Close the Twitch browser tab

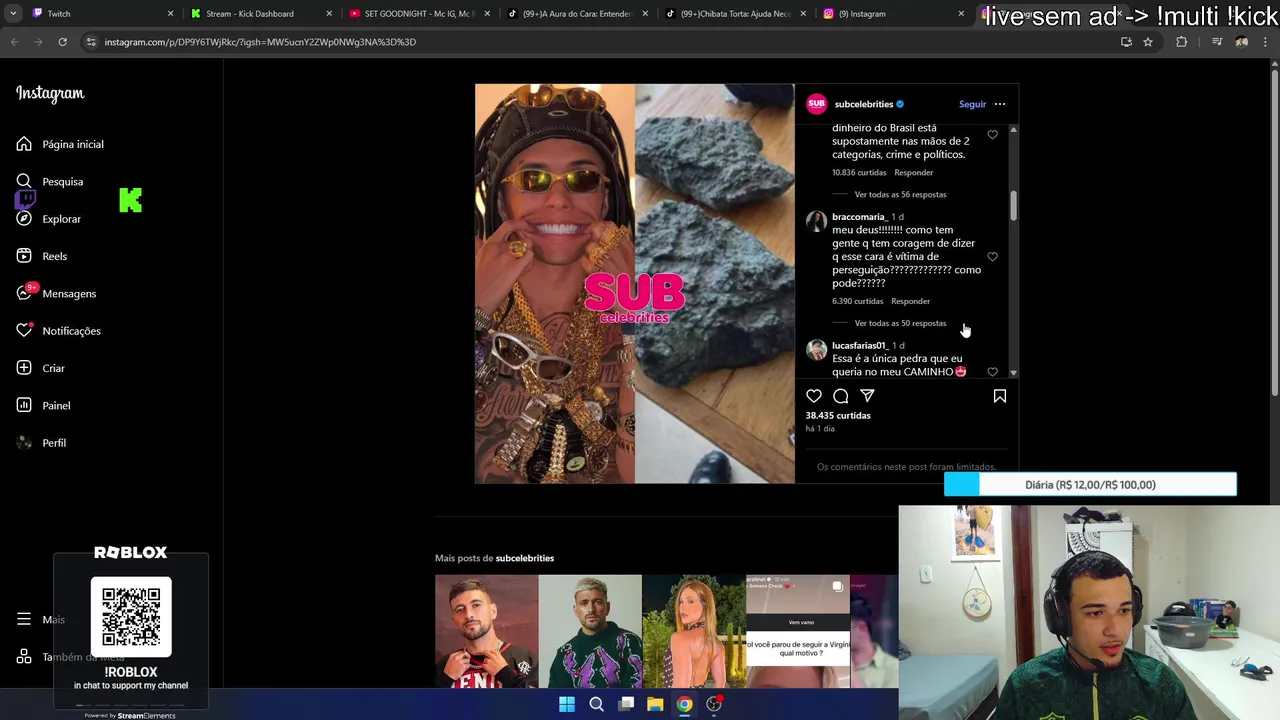pyautogui.click(x=170, y=14)
